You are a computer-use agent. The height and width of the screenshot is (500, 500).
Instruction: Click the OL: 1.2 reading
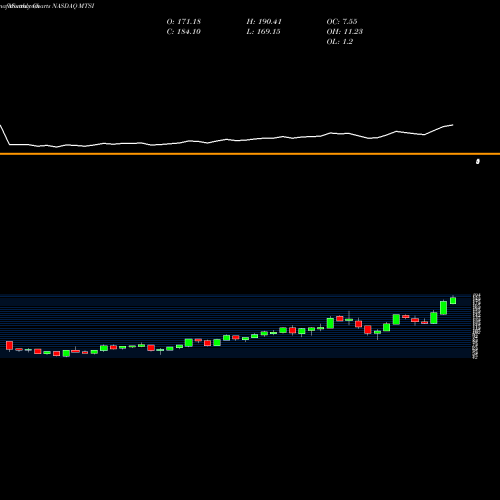(x=340, y=42)
